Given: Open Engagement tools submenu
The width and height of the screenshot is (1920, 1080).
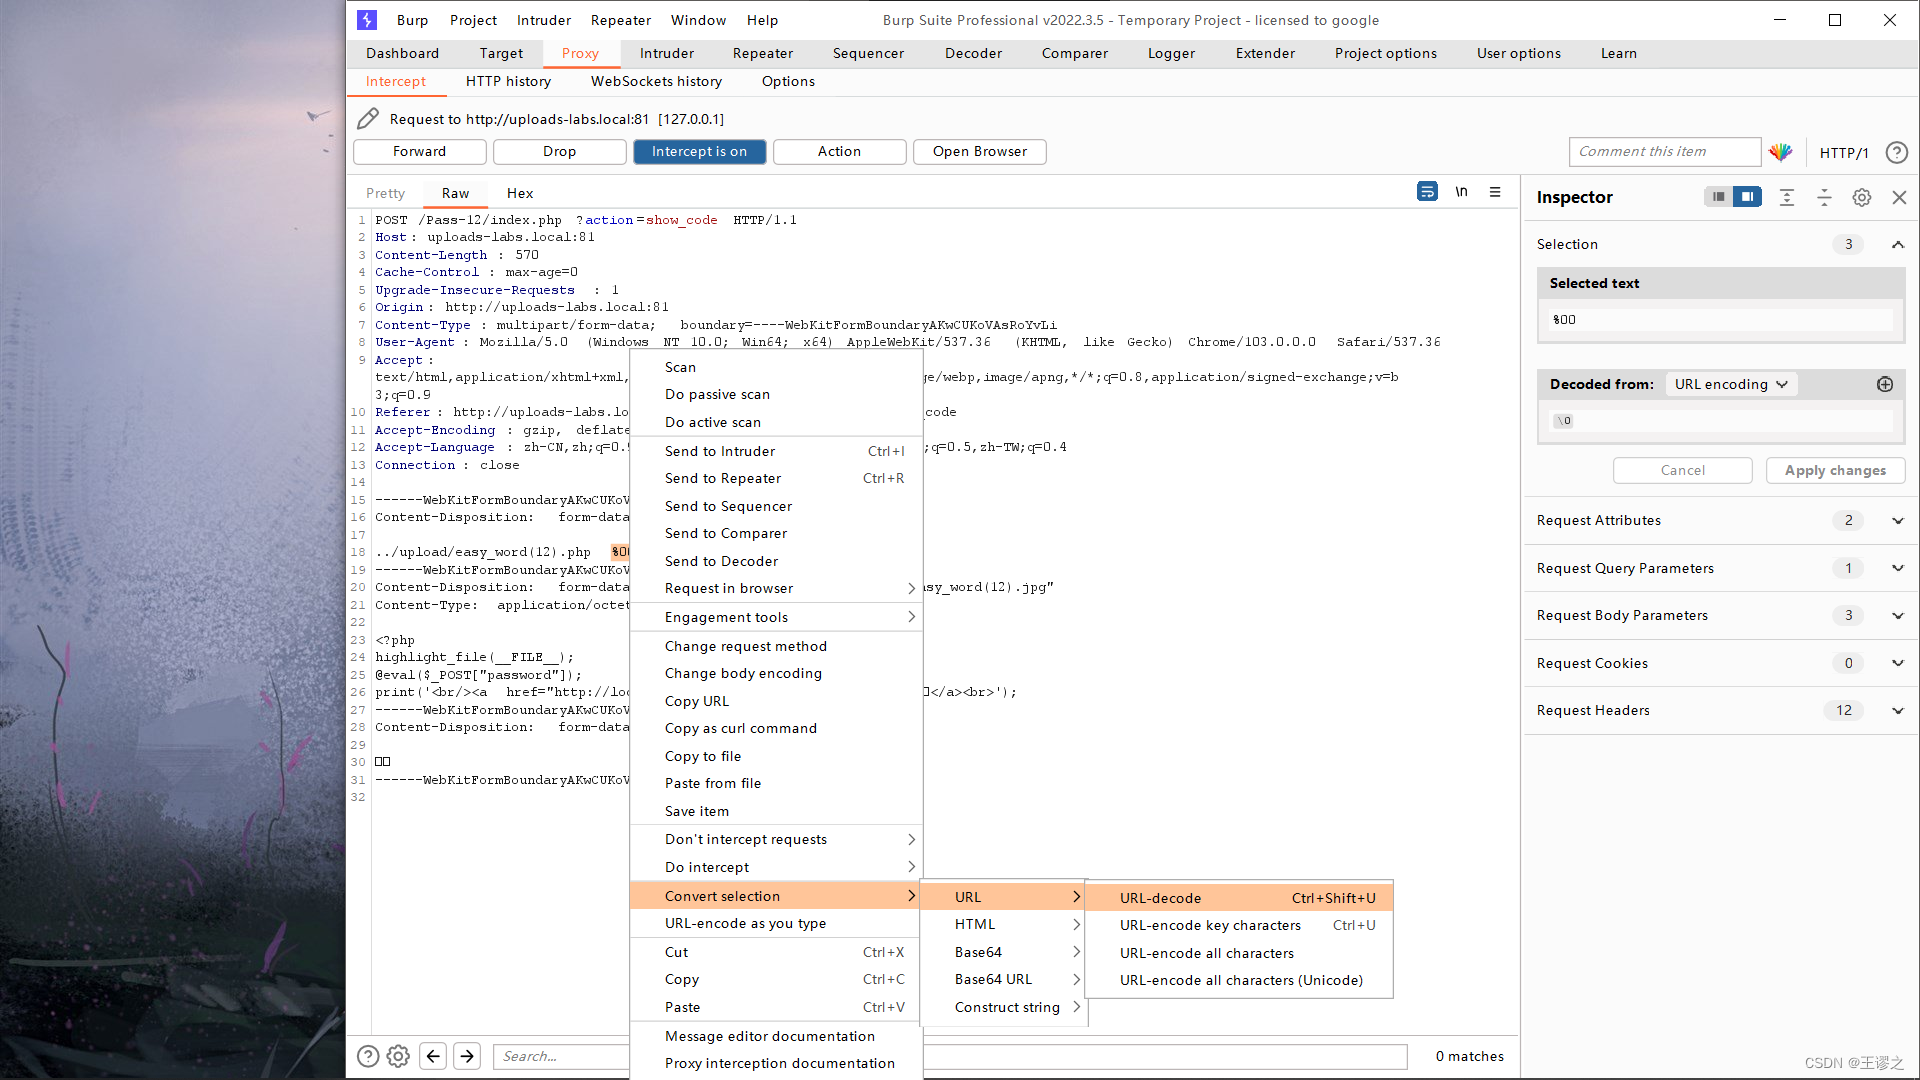Looking at the screenshot, I should point(776,617).
